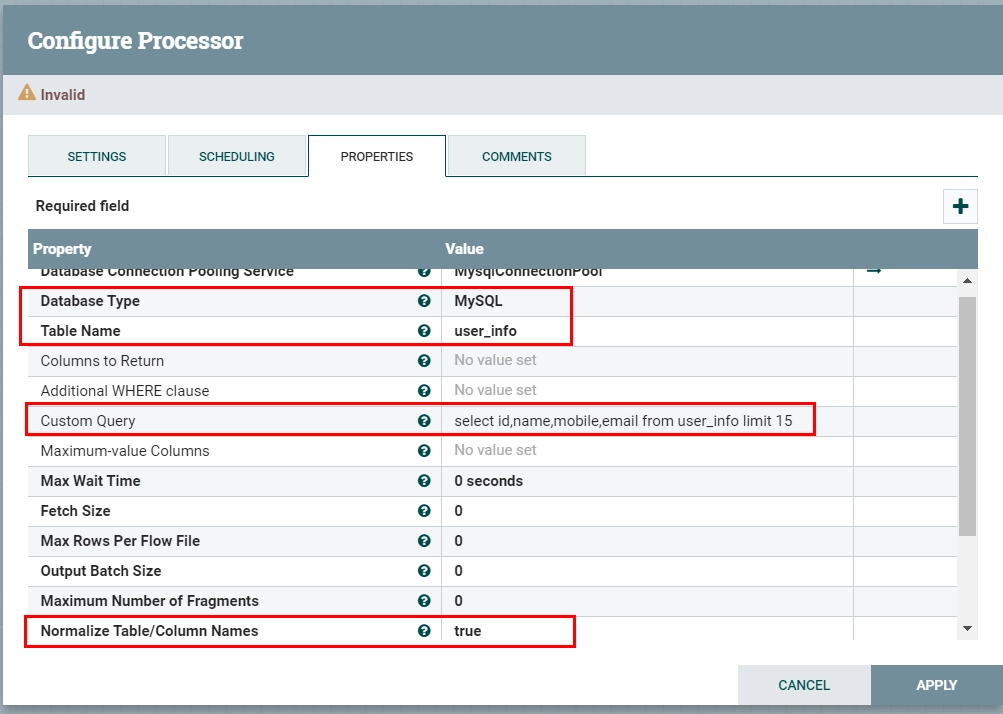This screenshot has height=714, width=1003.
Task: Switch to the Scheduling tab
Action: [237, 156]
